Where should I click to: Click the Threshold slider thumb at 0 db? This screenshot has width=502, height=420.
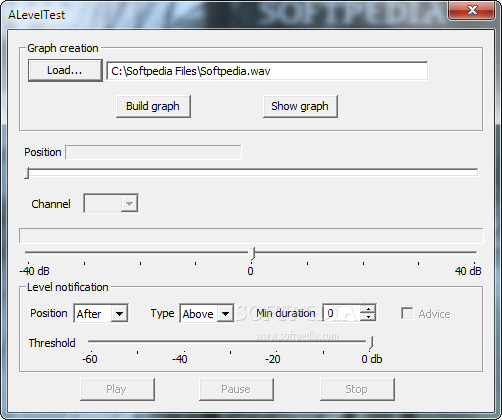(370, 342)
